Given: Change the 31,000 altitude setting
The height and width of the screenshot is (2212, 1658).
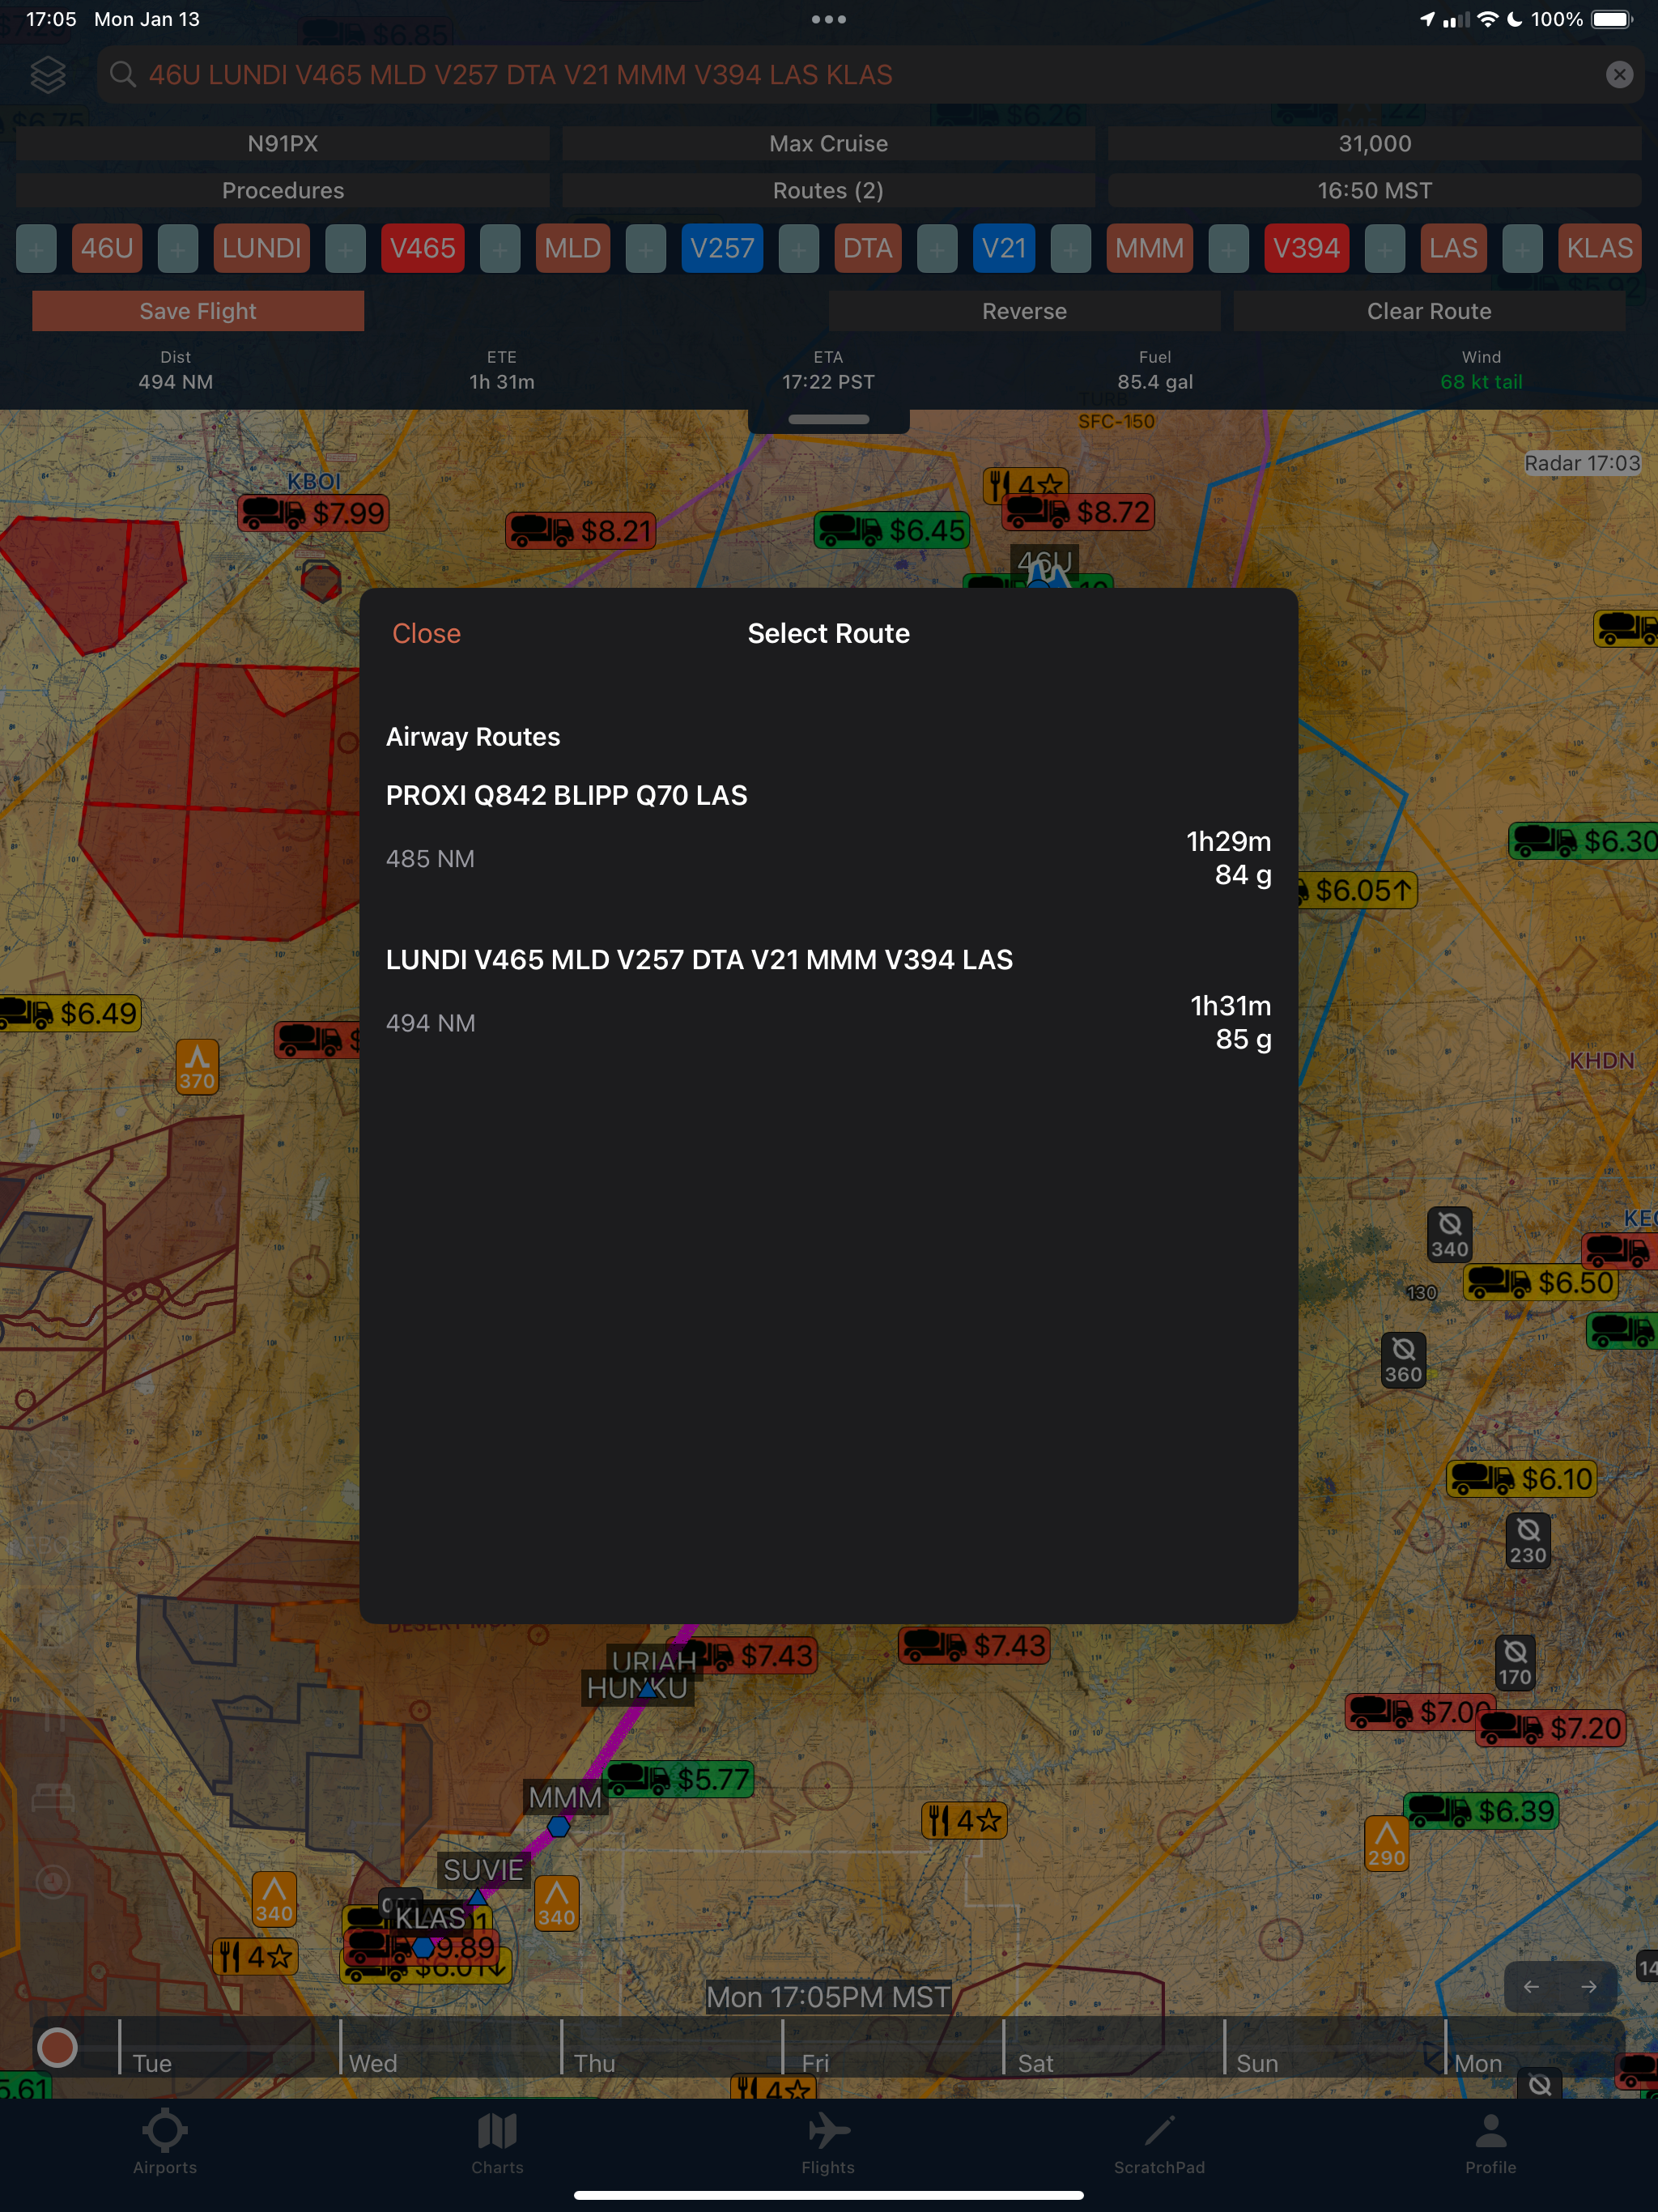Looking at the screenshot, I should pos(1374,144).
